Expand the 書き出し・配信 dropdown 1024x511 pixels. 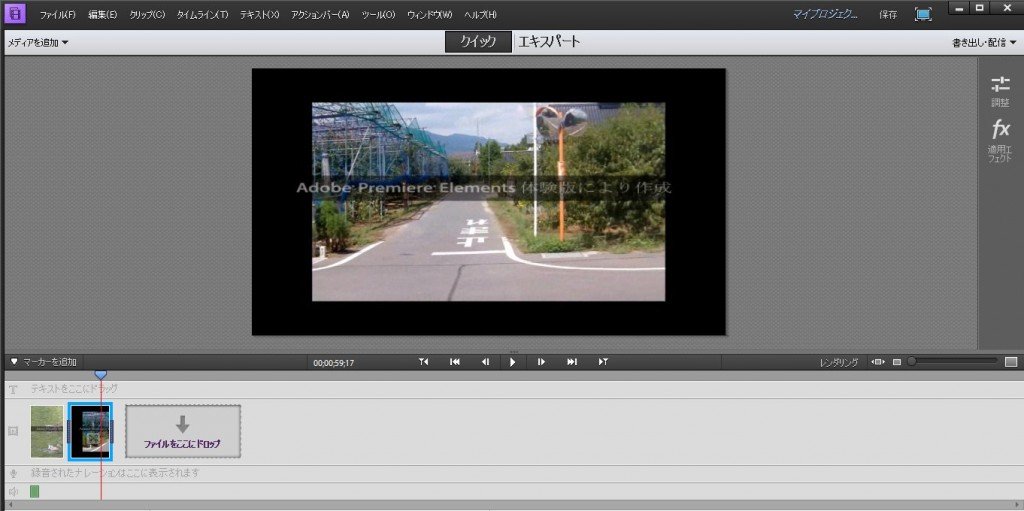[x=984, y=43]
